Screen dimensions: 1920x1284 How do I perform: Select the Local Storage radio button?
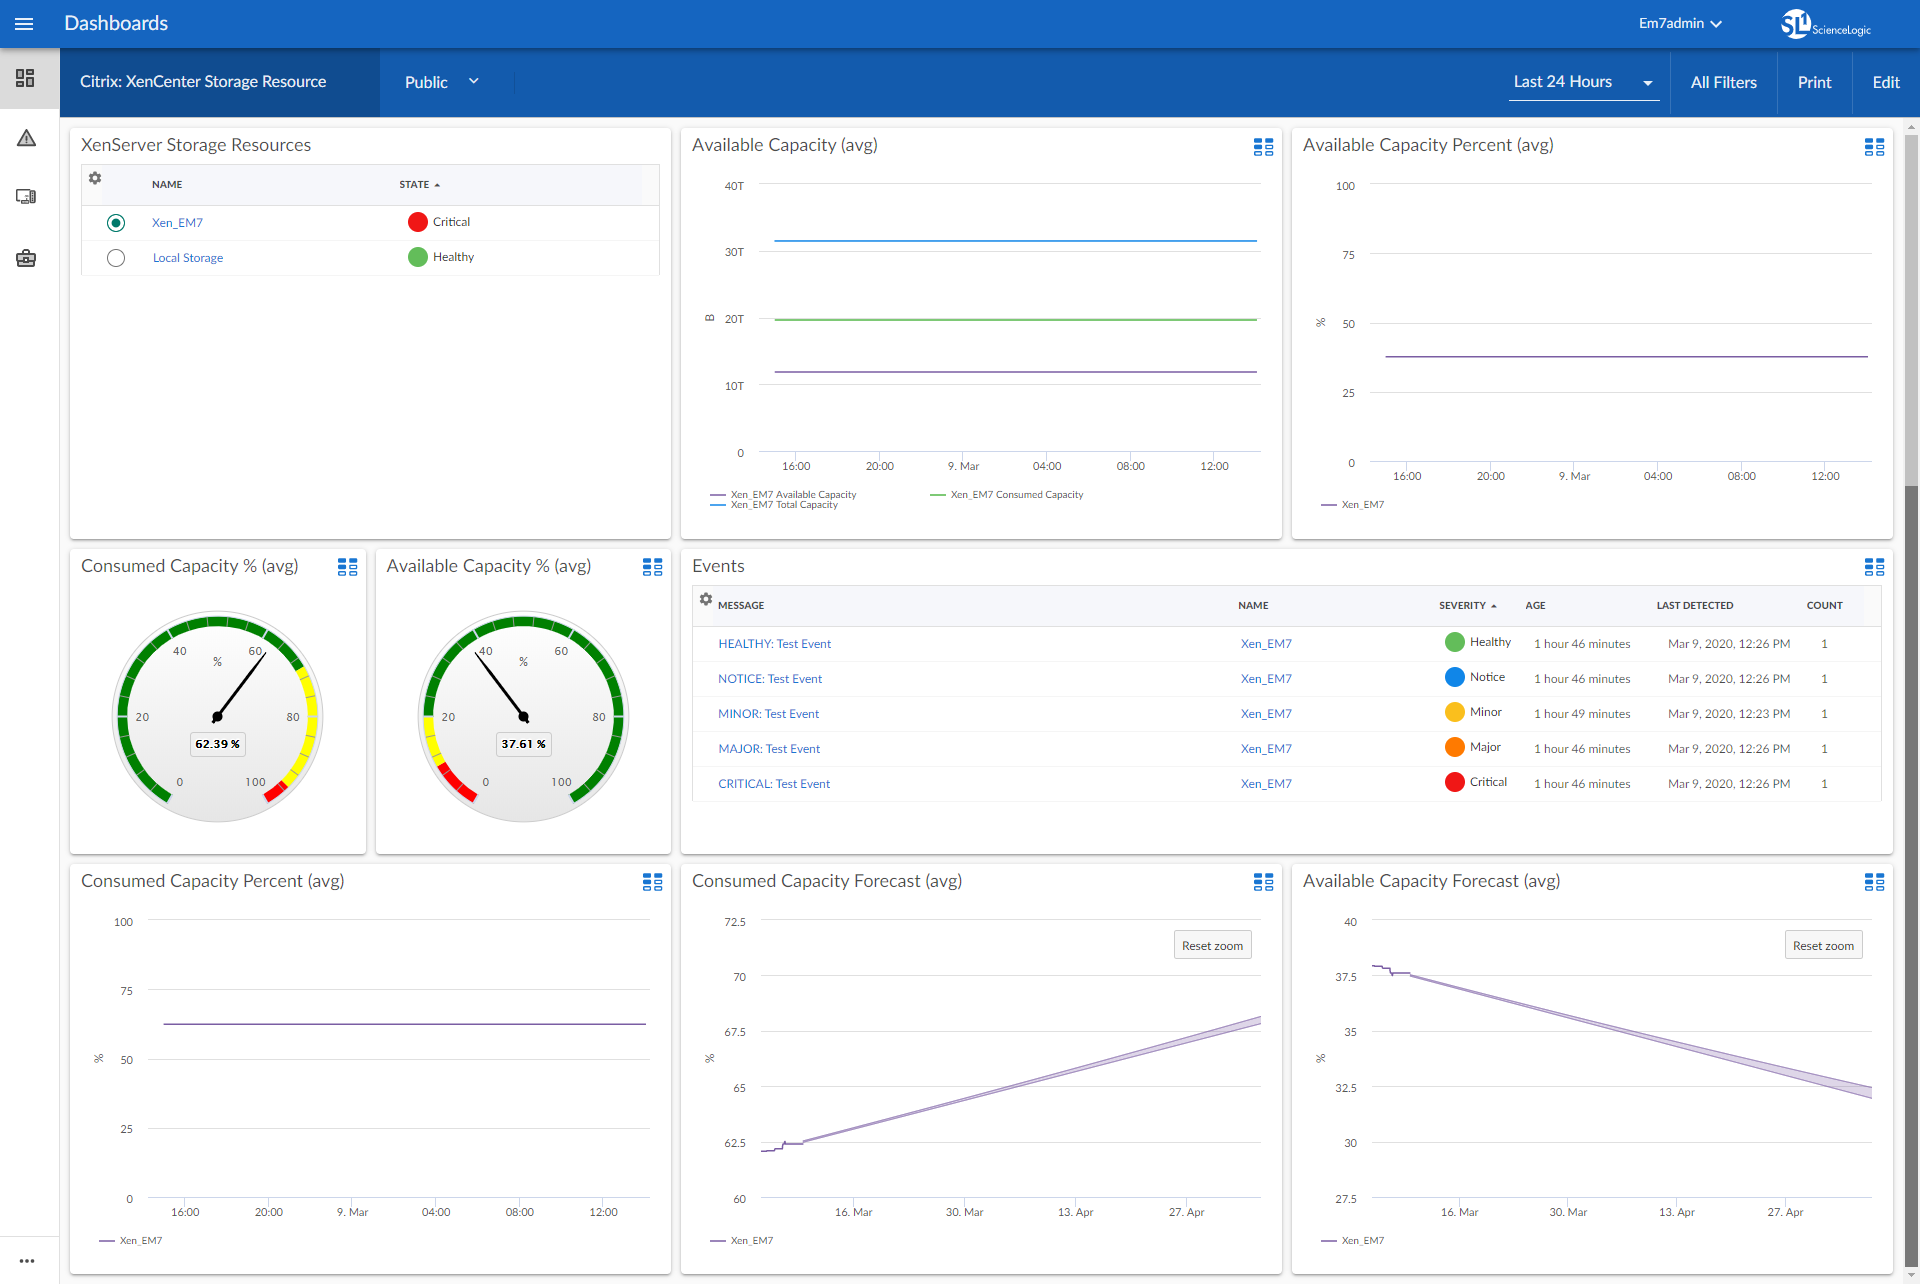[x=116, y=258]
